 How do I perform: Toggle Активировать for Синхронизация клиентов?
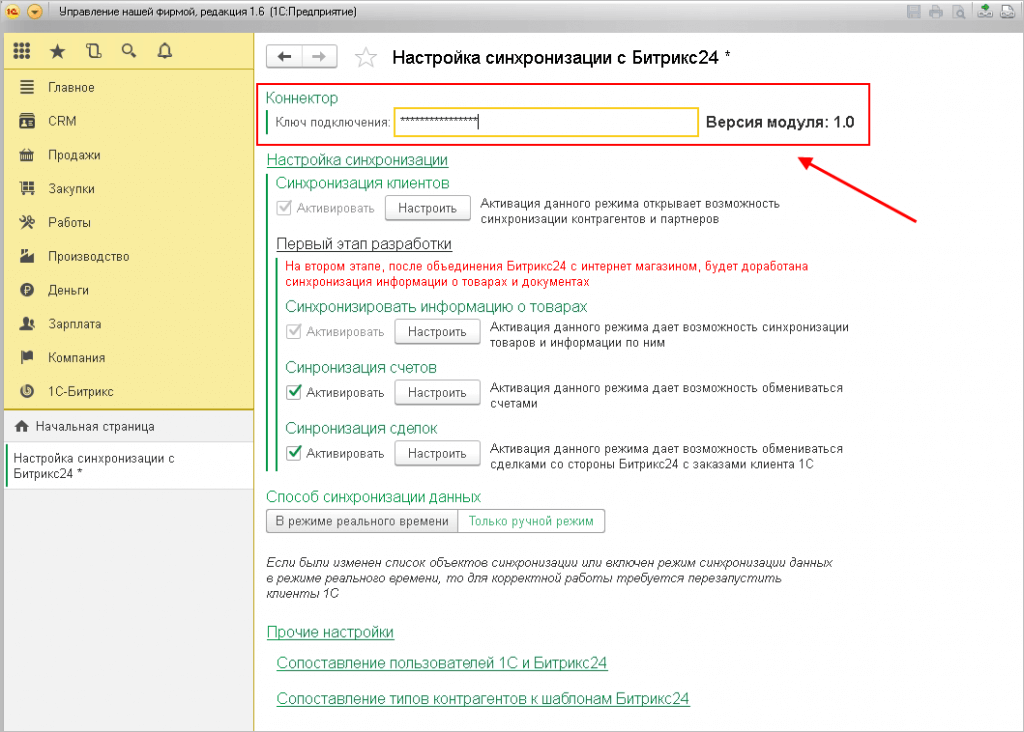tap(284, 208)
